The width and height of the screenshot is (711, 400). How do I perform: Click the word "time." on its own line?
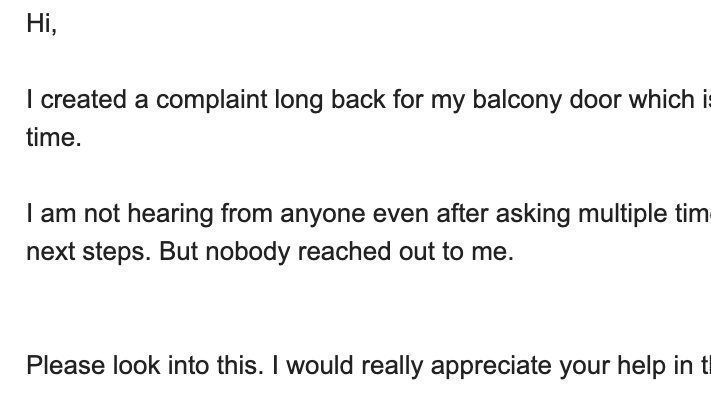tap(54, 138)
